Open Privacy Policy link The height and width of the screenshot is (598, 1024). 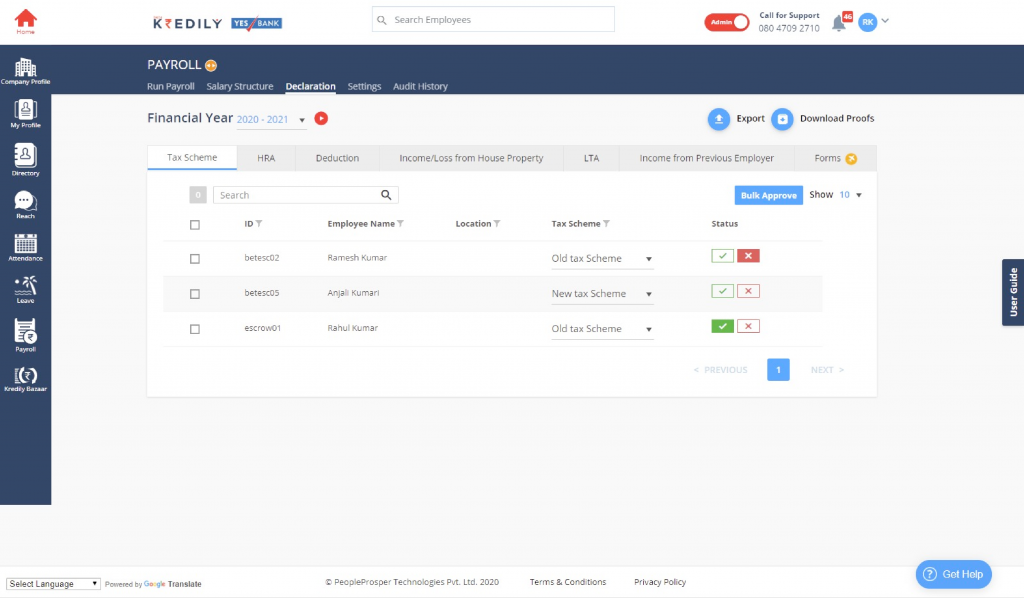(660, 582)
